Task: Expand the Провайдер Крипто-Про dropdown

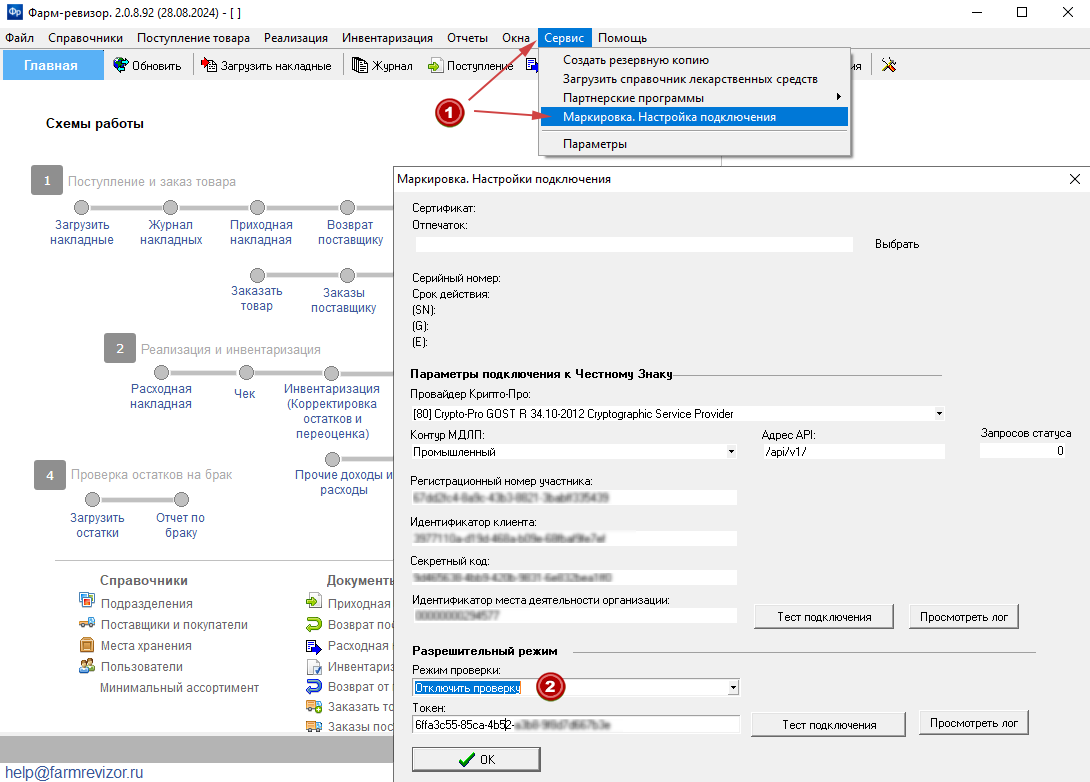Action: [x=939, y=414]
